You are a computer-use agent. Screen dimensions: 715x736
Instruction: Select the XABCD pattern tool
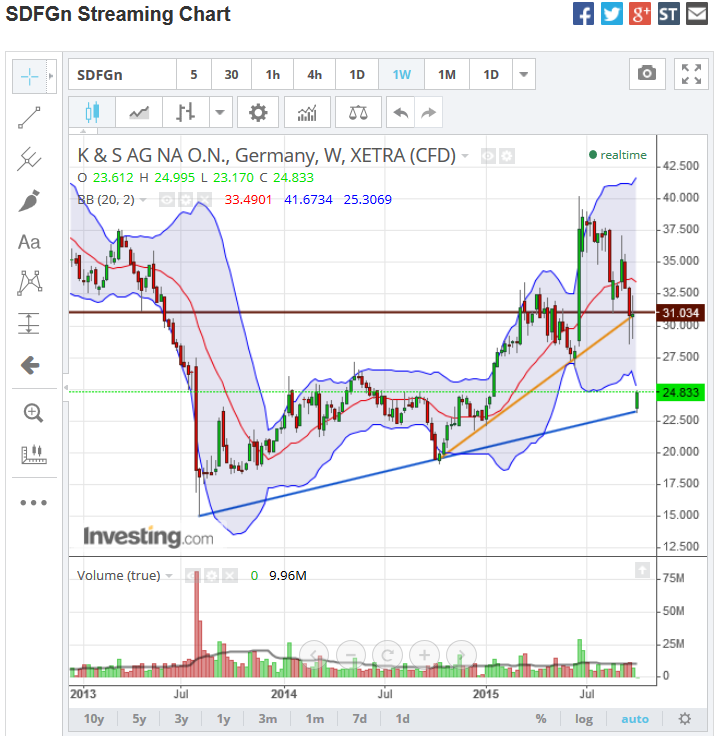coord(29,283)
